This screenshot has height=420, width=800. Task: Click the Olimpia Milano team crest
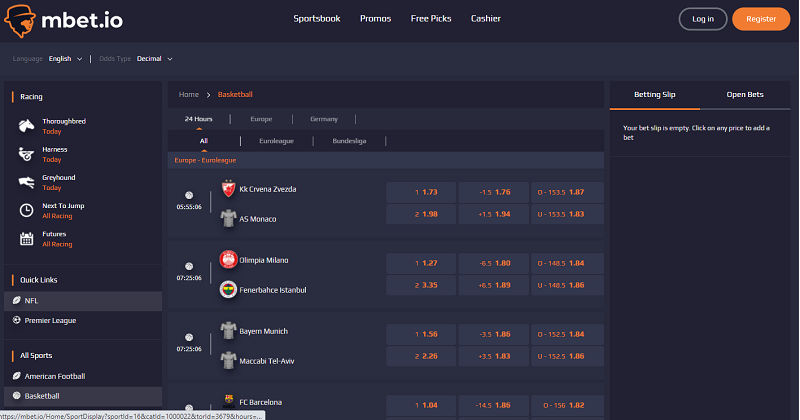pyautogui.click(x=228, y=260)
